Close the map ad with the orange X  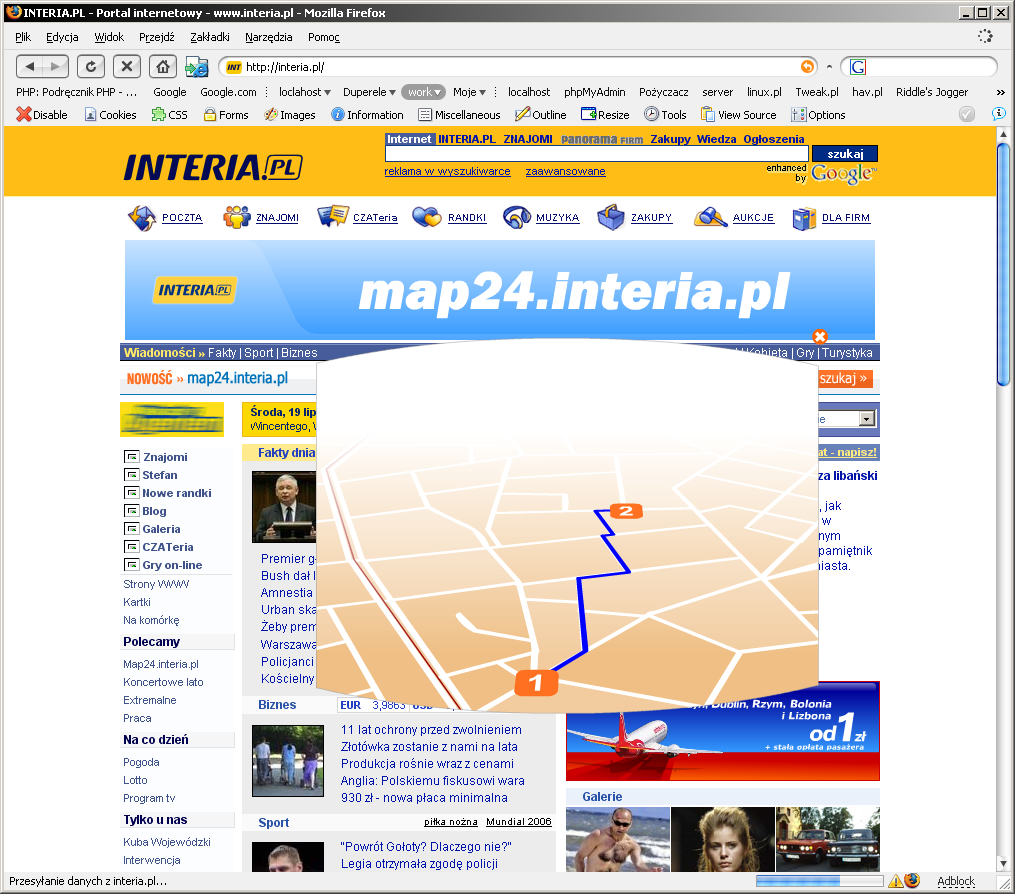point(820,336)
